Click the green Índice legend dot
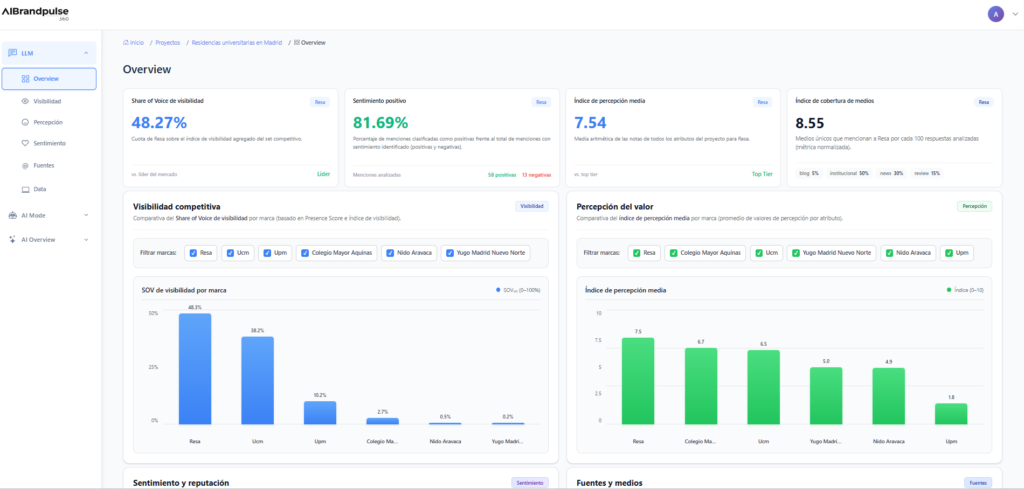 pyautogui.click(x=948, y=290)
